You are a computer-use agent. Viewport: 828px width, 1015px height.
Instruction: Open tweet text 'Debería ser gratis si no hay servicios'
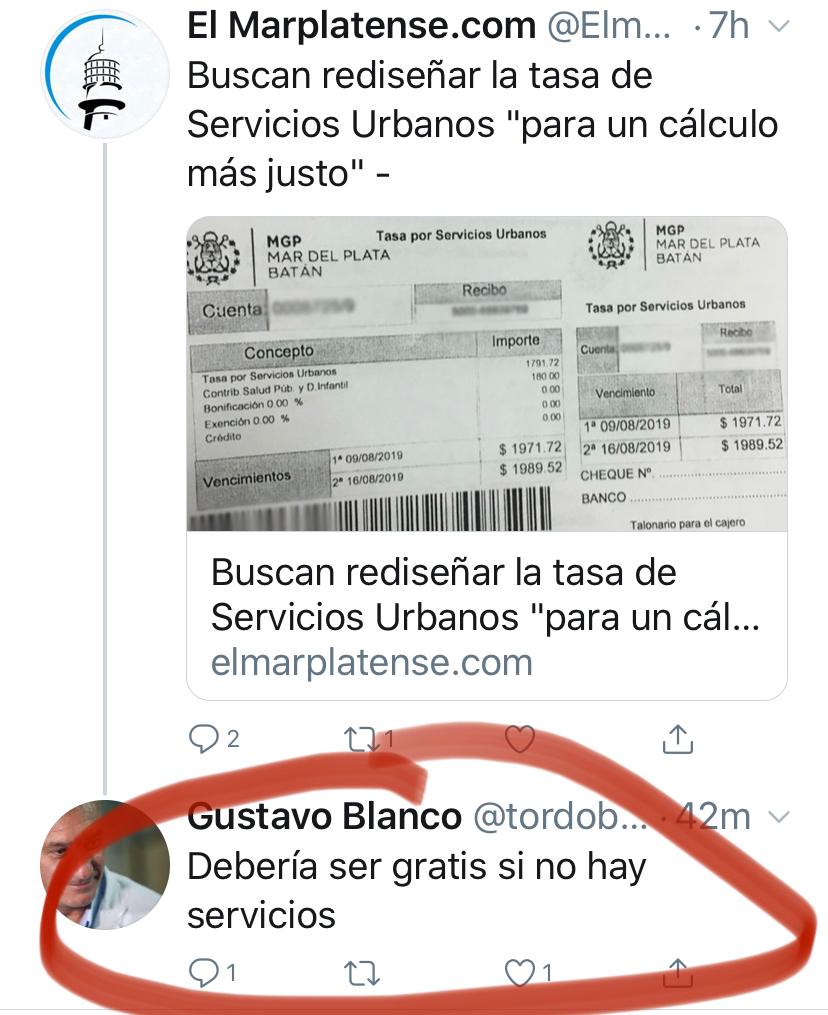pyautogui.click(x=416, y=891)
